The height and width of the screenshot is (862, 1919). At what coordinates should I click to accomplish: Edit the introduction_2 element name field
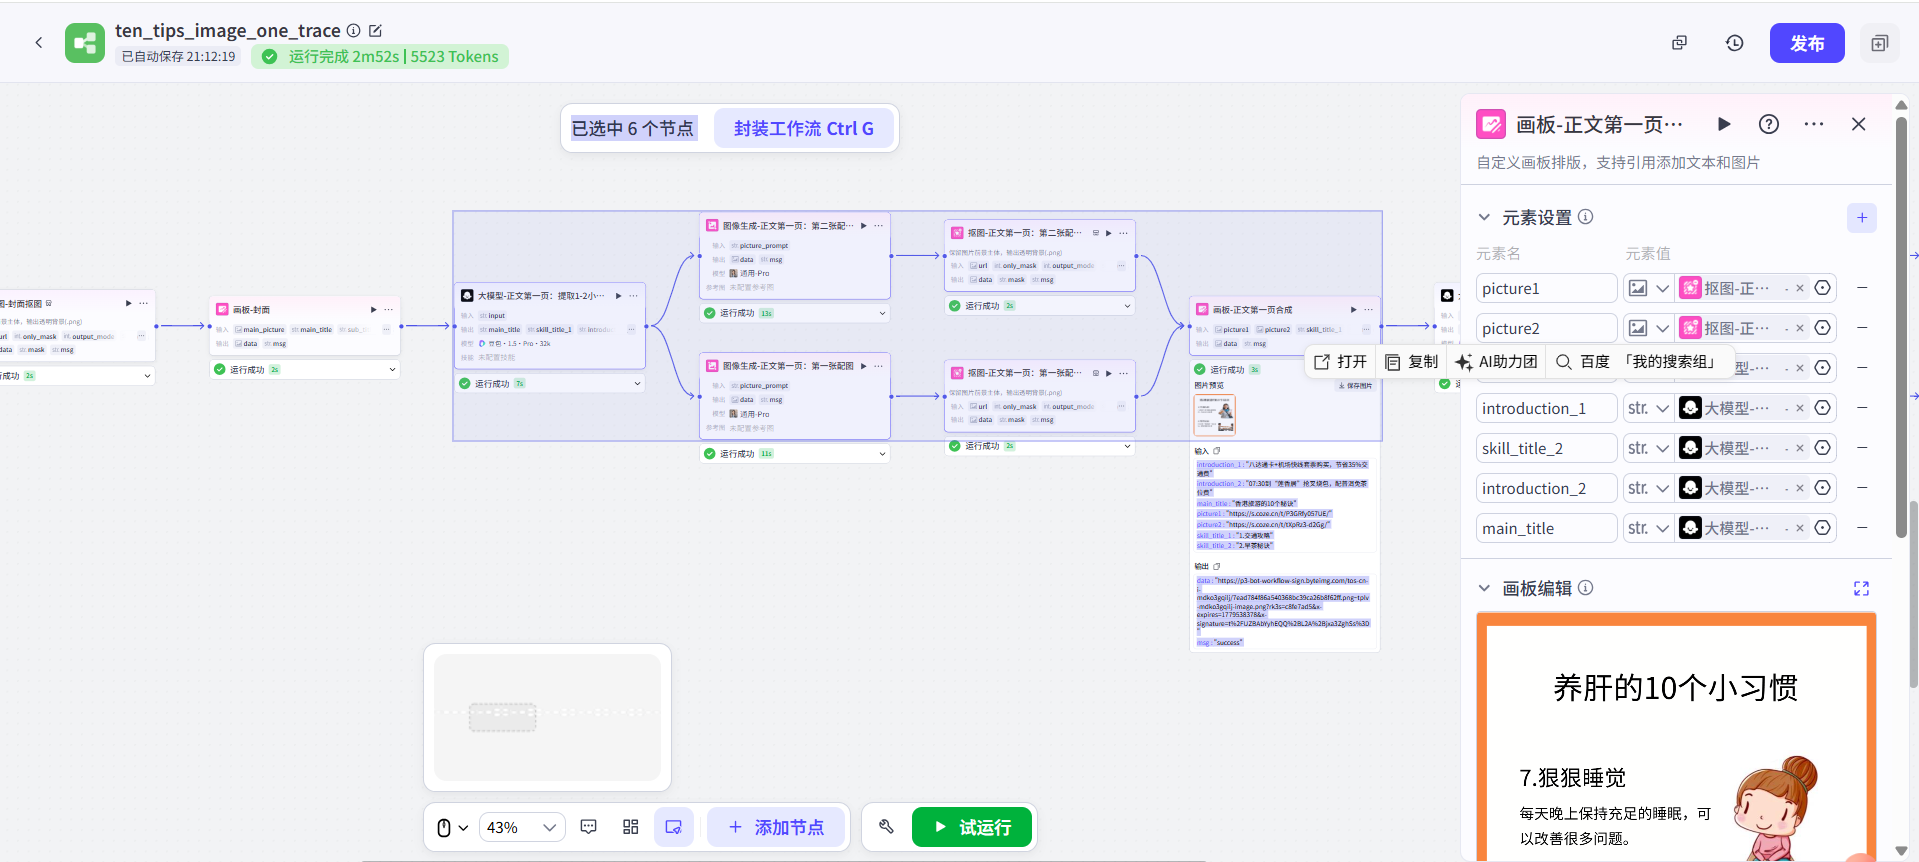(1546, 488)
